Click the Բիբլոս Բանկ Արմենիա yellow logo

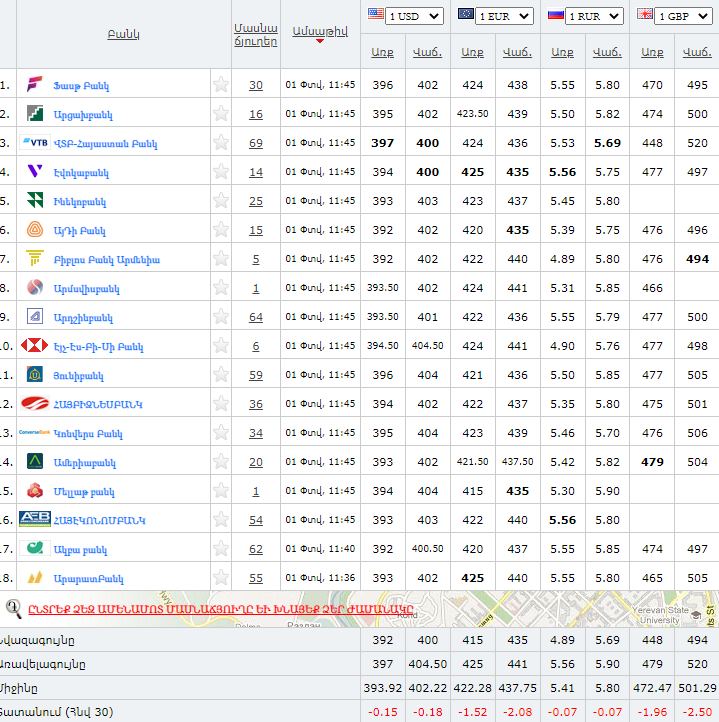point(35,258)
